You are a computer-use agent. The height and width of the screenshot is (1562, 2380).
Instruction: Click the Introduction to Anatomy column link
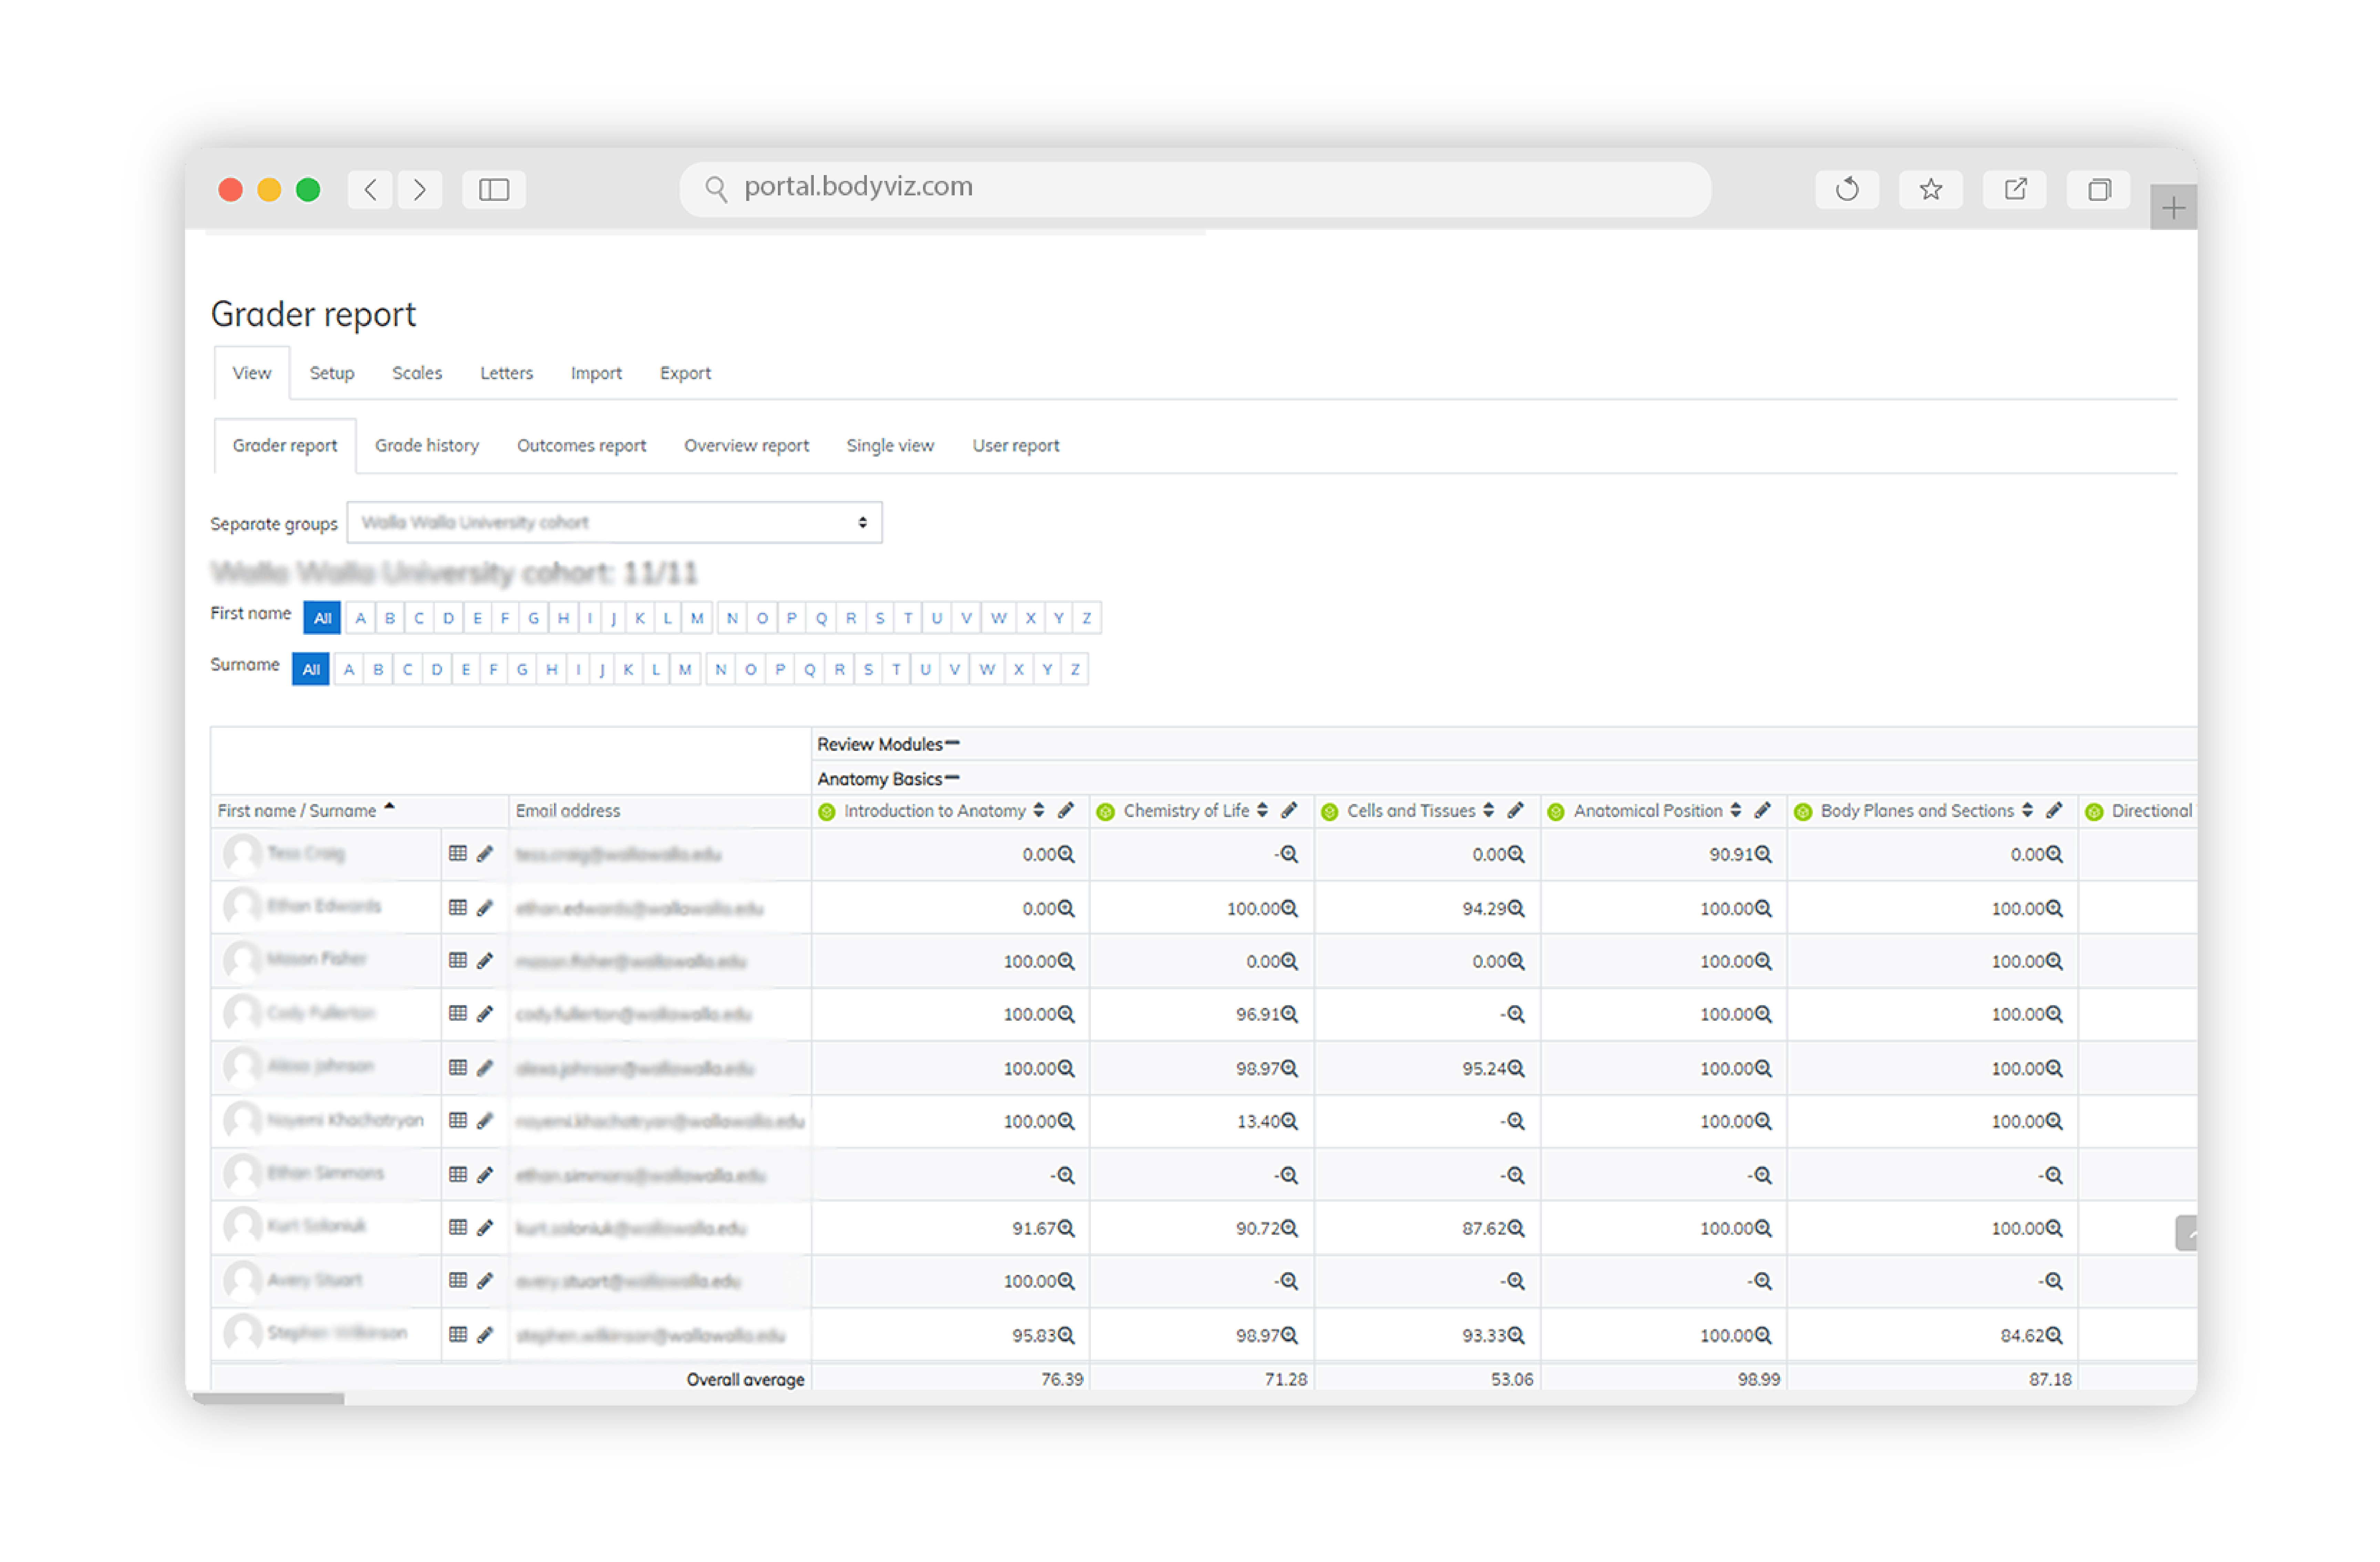pos(935,811)
